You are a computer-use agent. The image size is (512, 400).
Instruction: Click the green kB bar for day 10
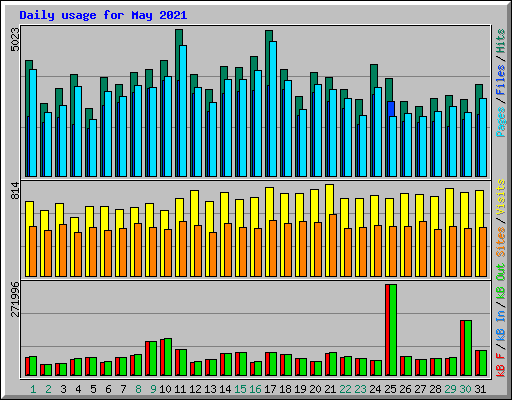pyautogui.click(x=168, y=357)
